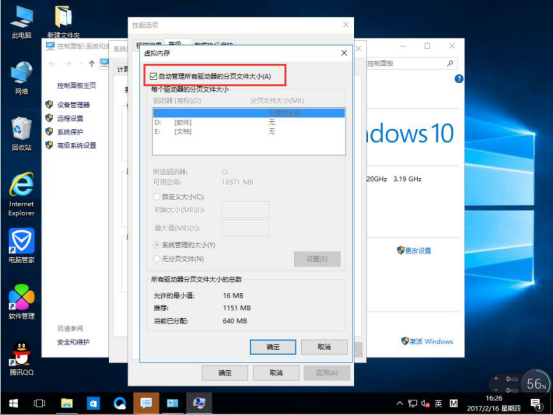The height and width of the screenshot is (415, 553).
Task: Click the 最大值 input field
Action: (245, 228)
